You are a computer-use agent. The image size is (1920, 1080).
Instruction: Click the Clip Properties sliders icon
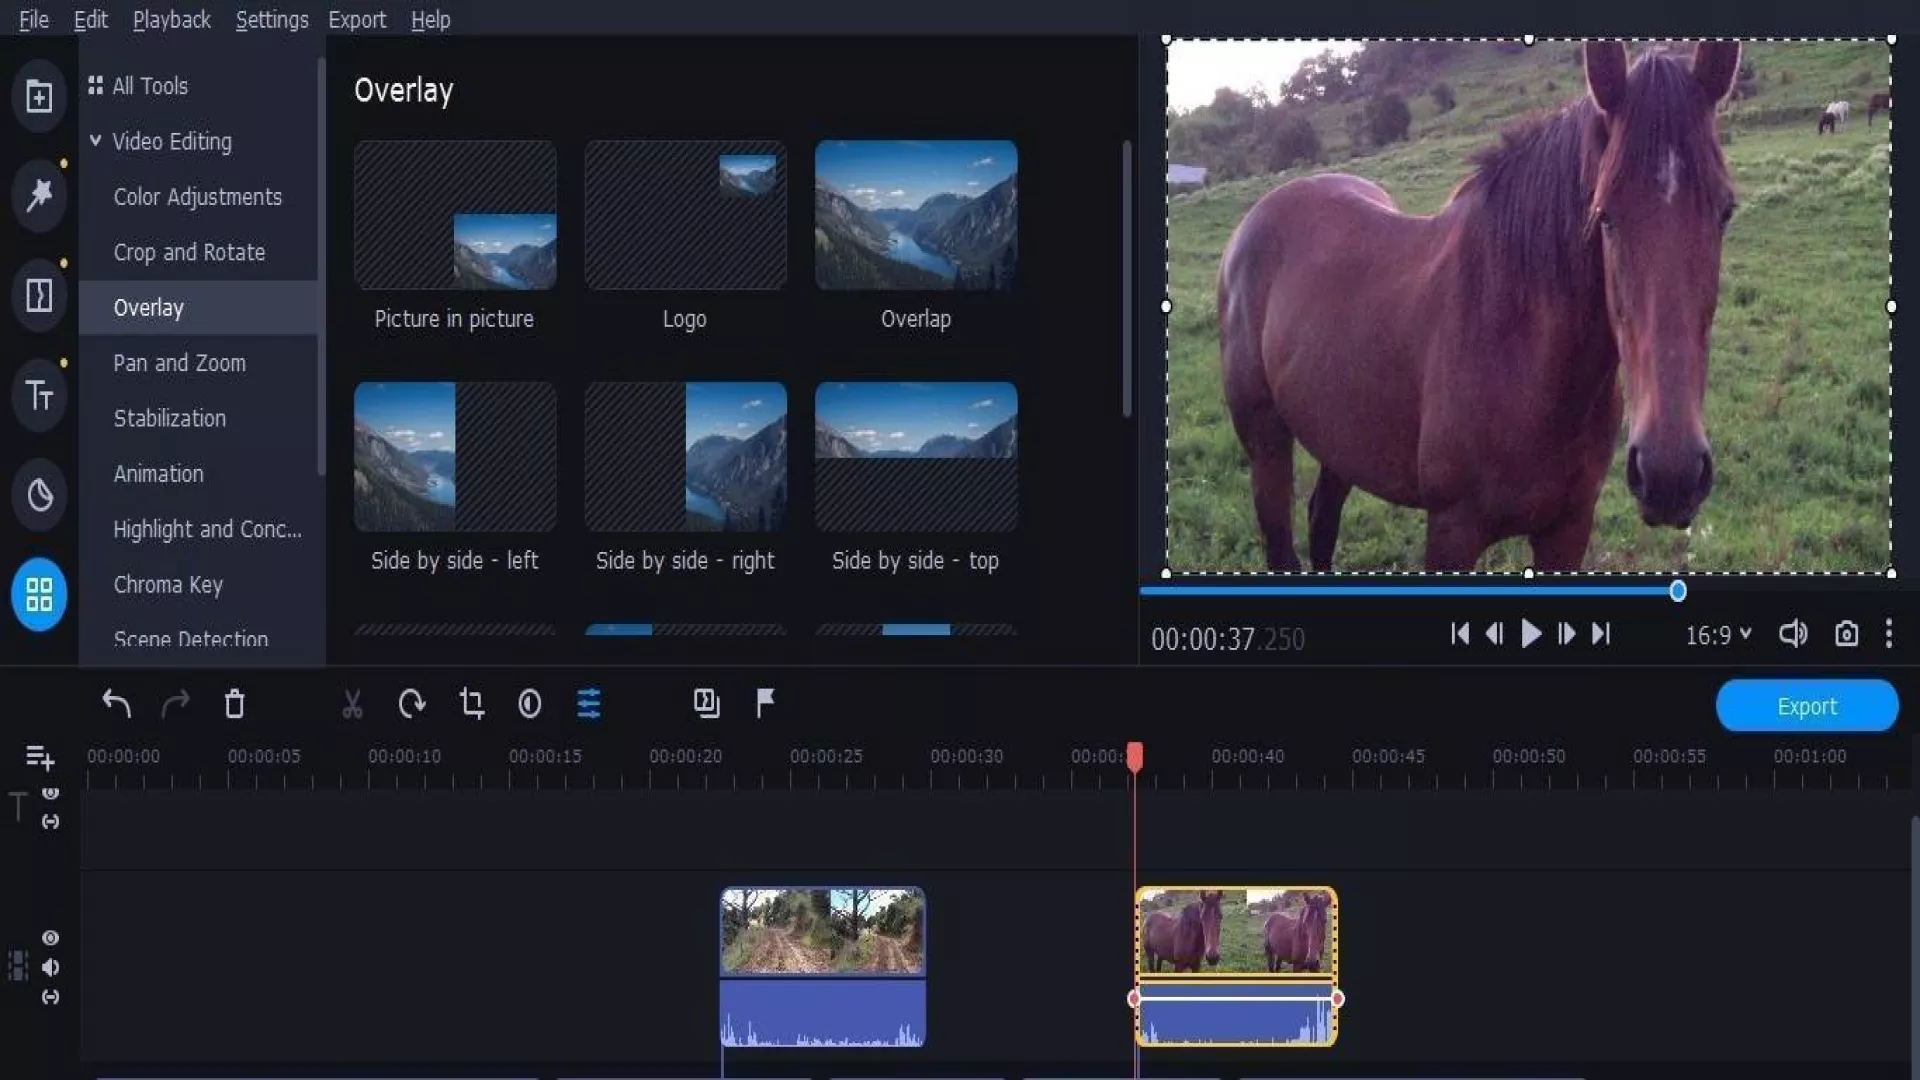coord(589,704)
